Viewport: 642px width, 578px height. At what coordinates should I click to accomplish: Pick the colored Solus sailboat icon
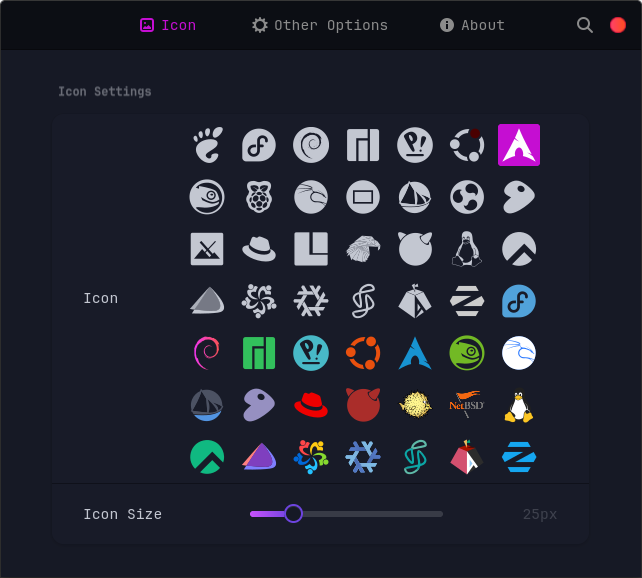(x=207, y=405)
